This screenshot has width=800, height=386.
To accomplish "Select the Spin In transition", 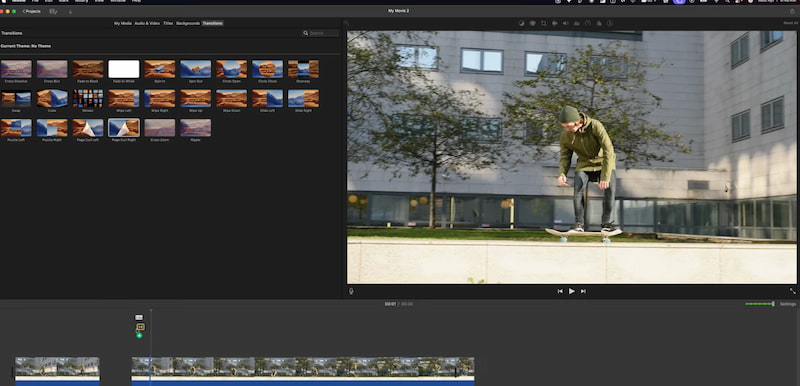I will pos(160,69).
